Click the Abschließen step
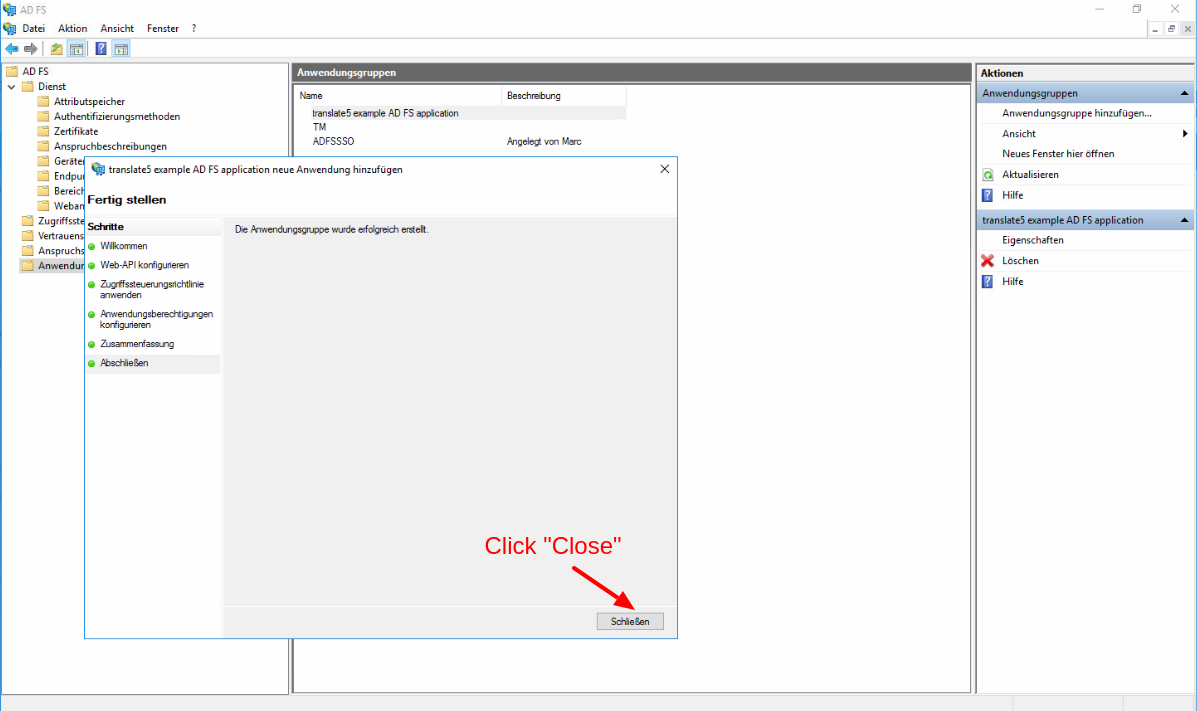The height and width of the screenshot is (711, 1197). coord(124,363)
